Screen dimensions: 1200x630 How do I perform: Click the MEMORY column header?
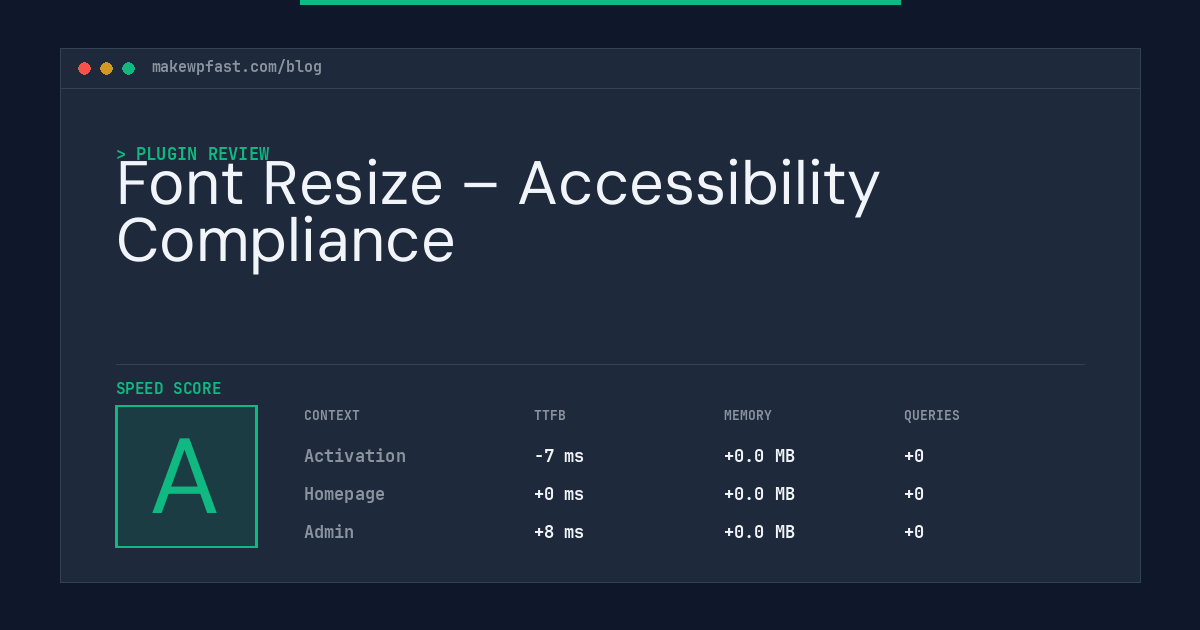tap(748, 416)
